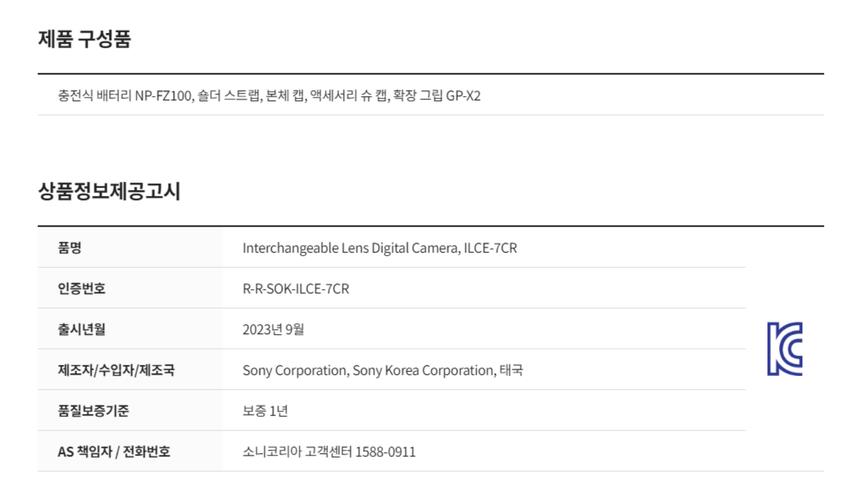Click the certification number R-R-SOK-ILCE-7CR
Viewport: 860px width, 488px height.
coord(296,288)
